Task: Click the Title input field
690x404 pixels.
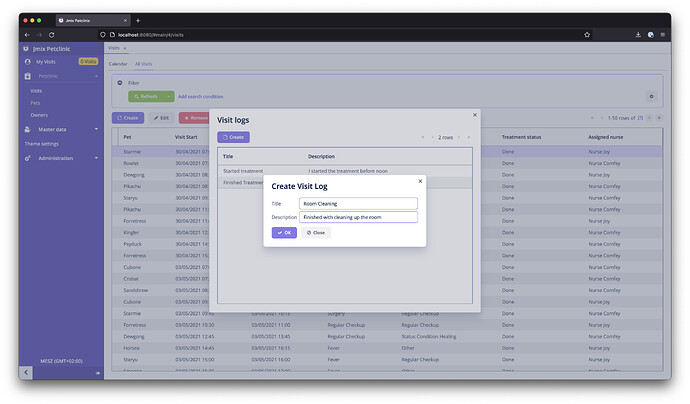Action: pyautogui.click(x=358, y=203)
